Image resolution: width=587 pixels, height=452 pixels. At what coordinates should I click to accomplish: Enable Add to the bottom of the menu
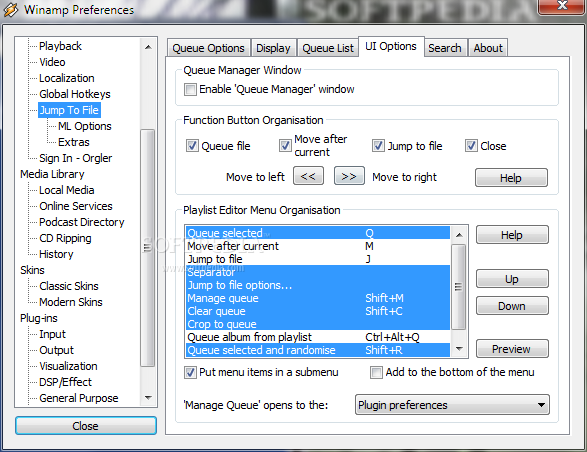tap(376, 373)
